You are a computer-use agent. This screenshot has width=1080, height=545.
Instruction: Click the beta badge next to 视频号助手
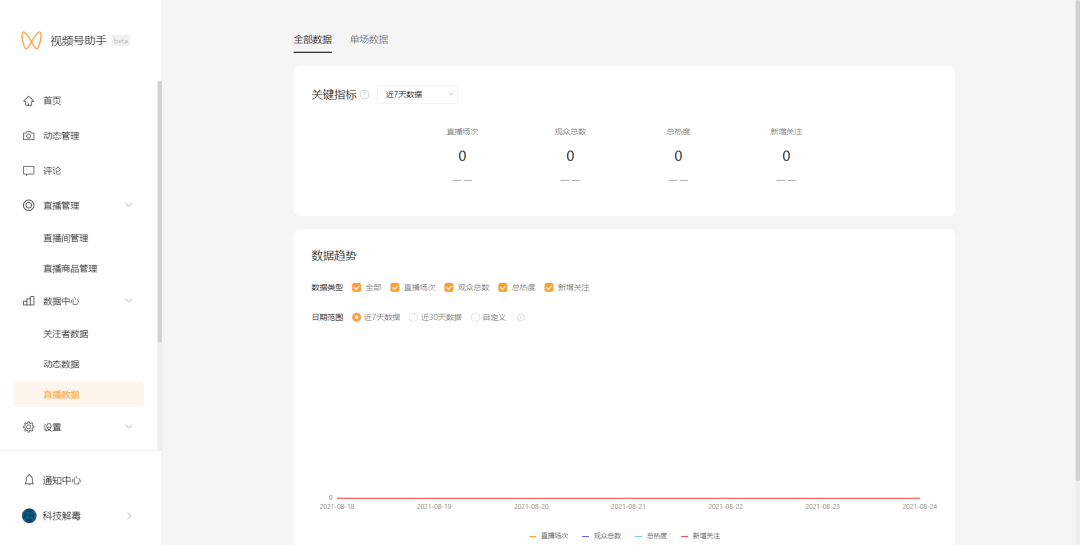point(121,41)
